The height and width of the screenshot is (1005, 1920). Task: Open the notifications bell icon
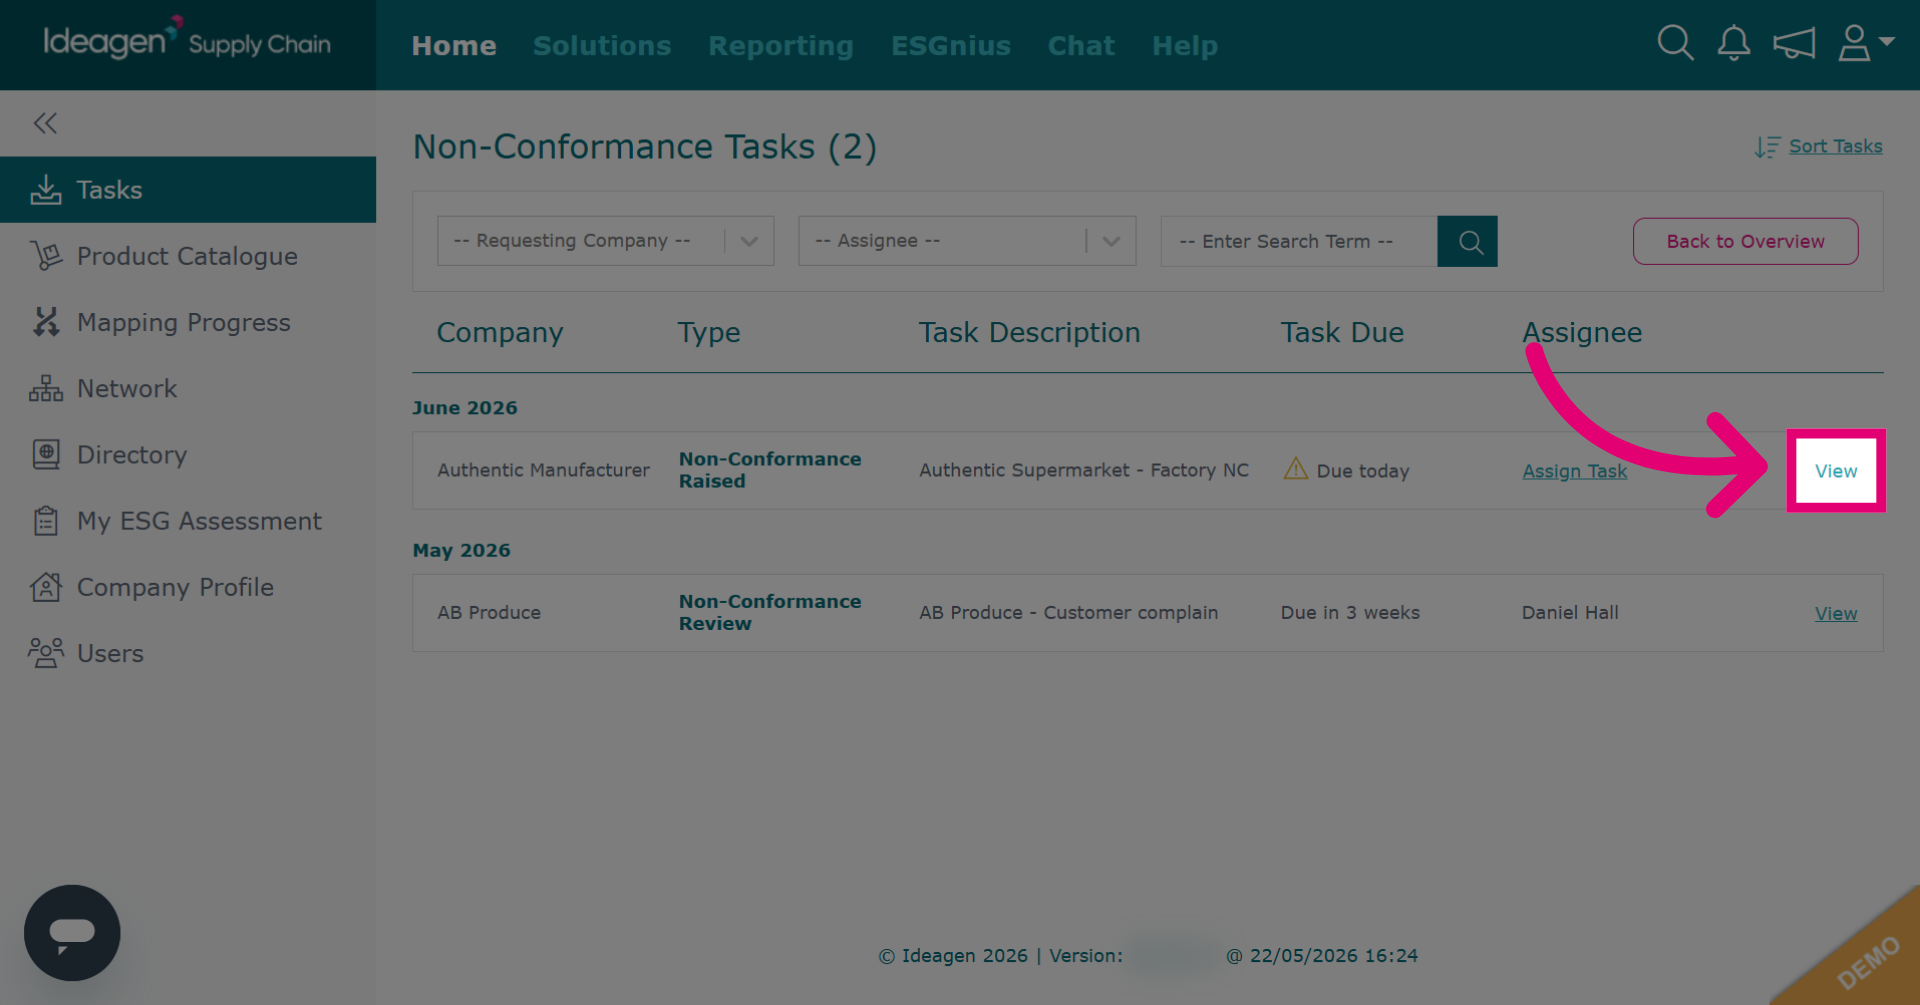pyautogui.click(x=1734, y=43)
